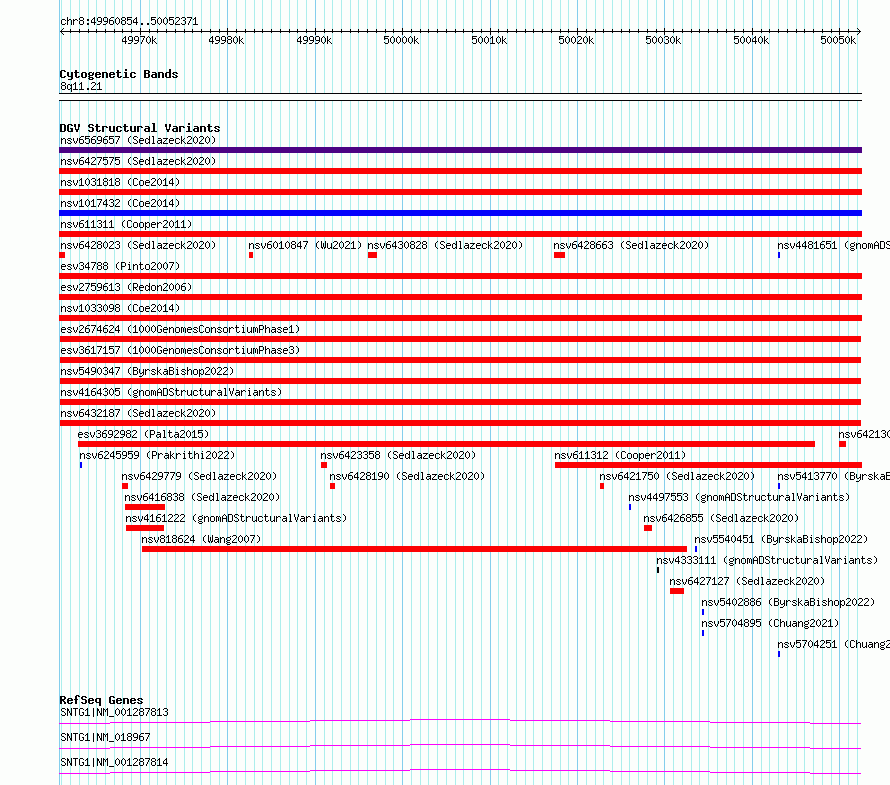Open the nsv6429779 (Sedlazeck2020) label
Screen dimensions: 890x785
pyautogui.click(x=199, y=476)
